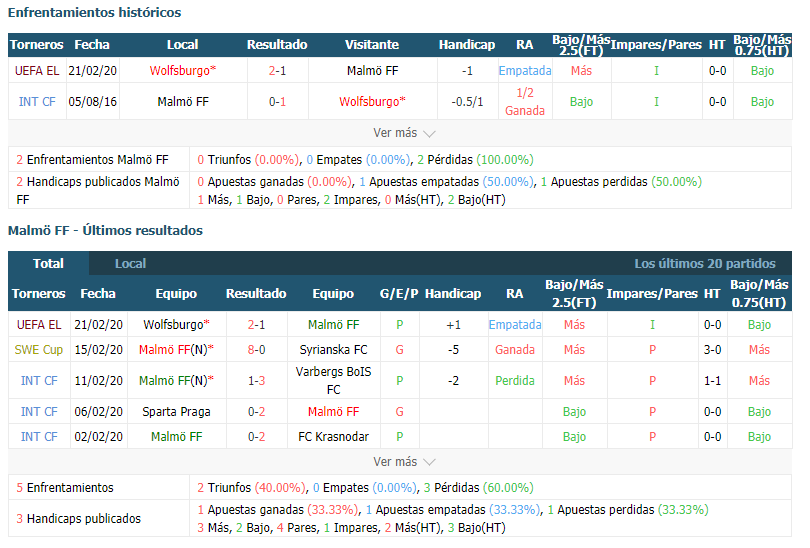Click the 1-3 result versus Varbergs BoIS
810x548 pixels.
coord(256,381)
